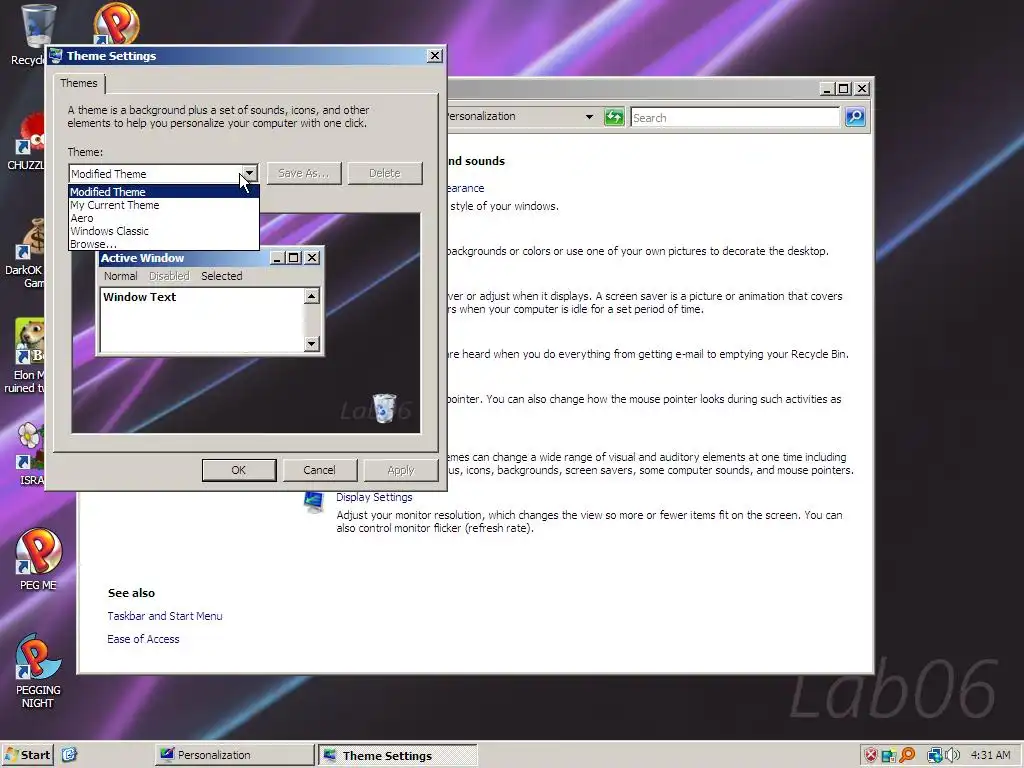The width and height of the screenshot is (1024, 768).
Task: Maximize the Personalization window
Action: (844, 89)
